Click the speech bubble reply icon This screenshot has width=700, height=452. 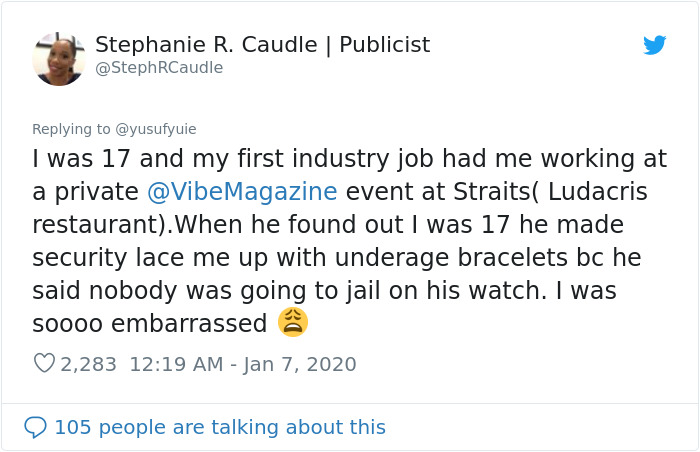(x=35, y=427)
